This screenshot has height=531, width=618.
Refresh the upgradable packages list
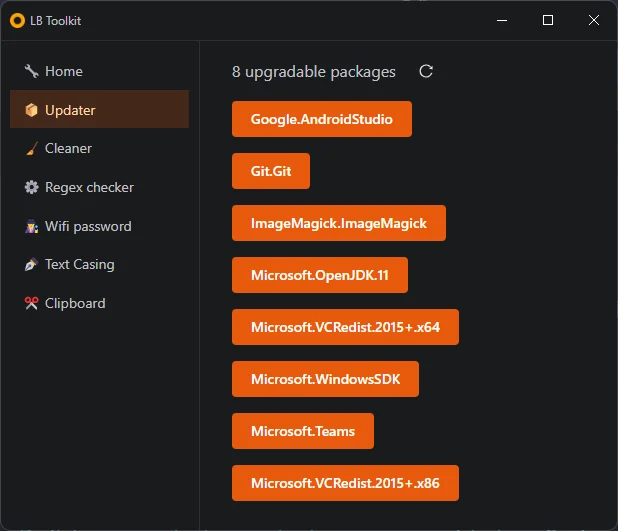pos(426,71)
